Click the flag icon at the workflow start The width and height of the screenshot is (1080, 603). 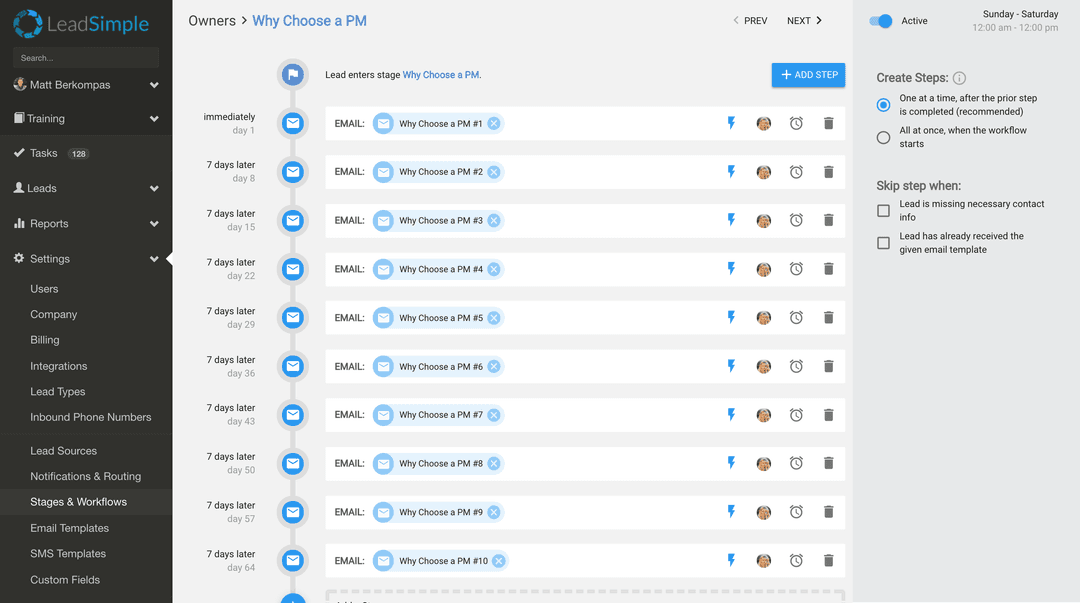tap(292, 74)
